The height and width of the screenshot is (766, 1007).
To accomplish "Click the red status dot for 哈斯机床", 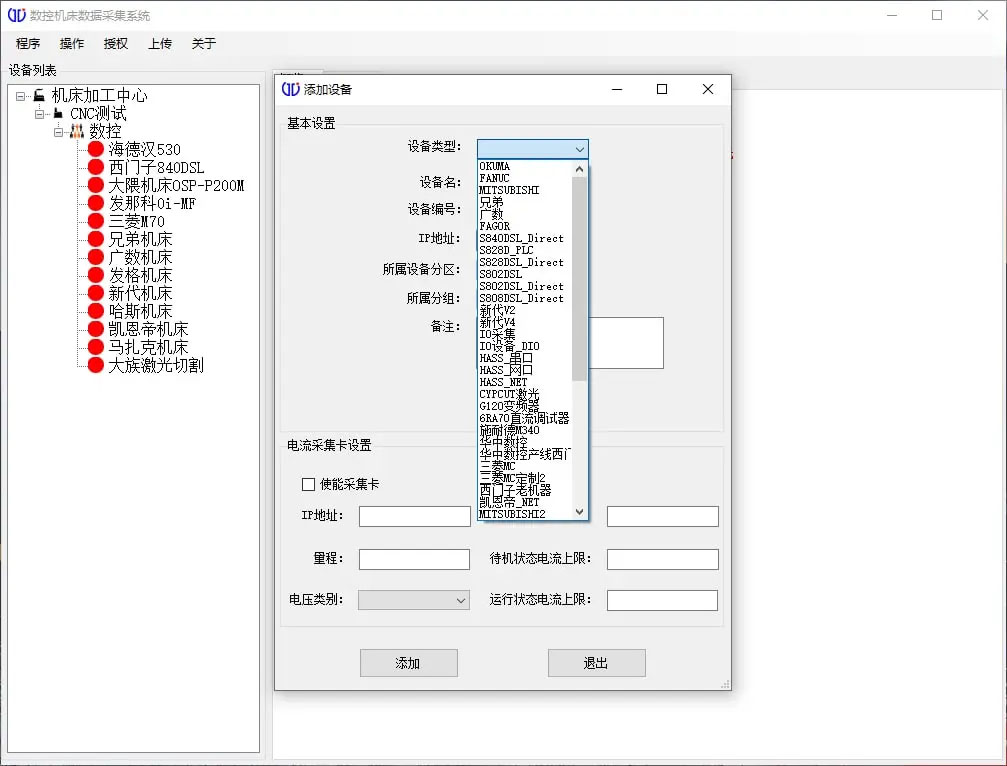I will [96, 311].
